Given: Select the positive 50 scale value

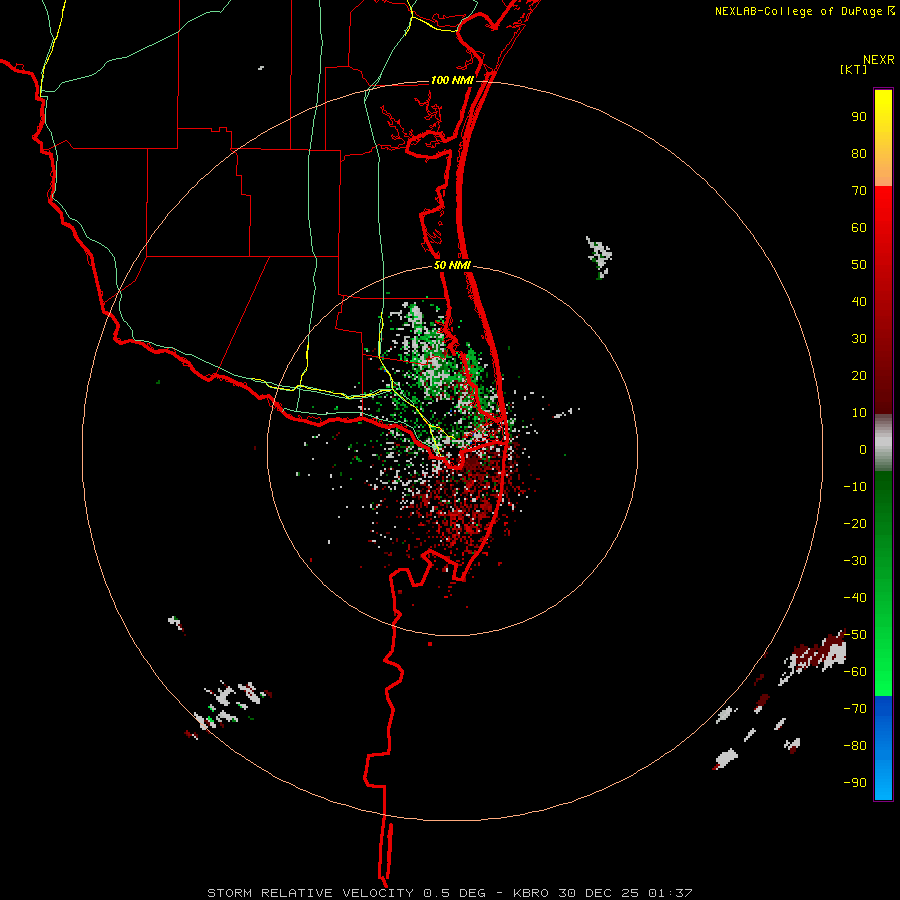Looking at the screenshot, I should (x=859, y=265).
